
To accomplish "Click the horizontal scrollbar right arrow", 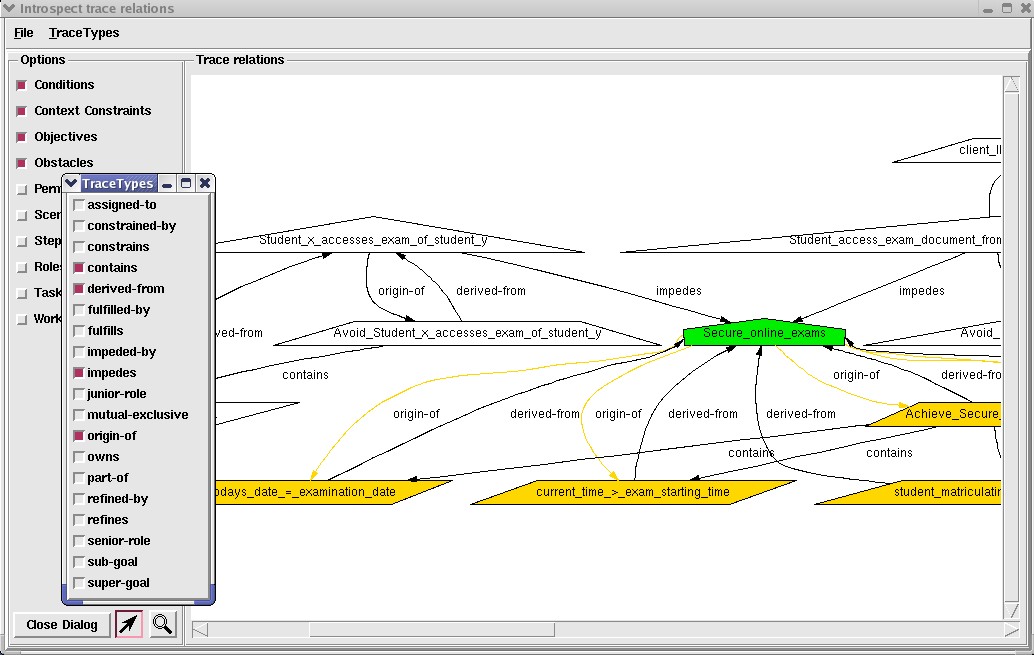I will pyautogui.click(x=1011, y=630).
